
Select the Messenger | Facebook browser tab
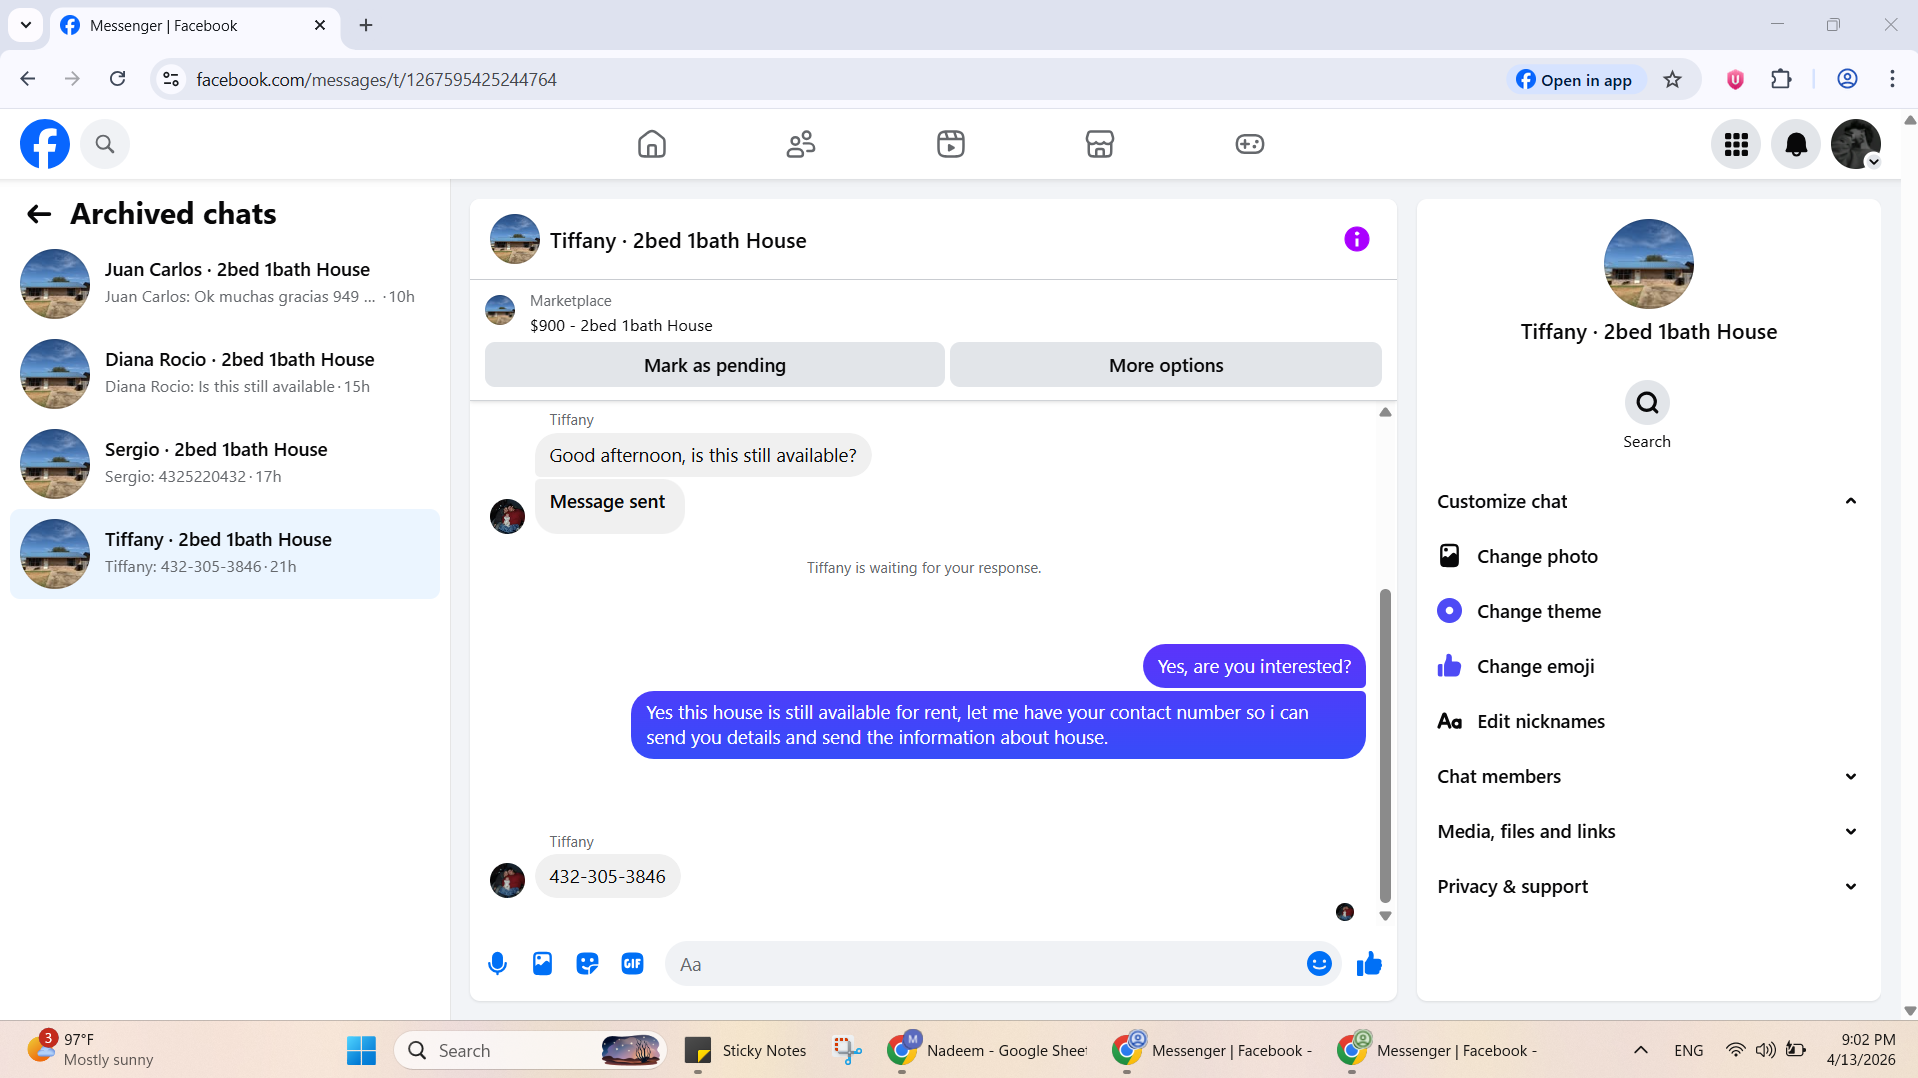(196, 25)
